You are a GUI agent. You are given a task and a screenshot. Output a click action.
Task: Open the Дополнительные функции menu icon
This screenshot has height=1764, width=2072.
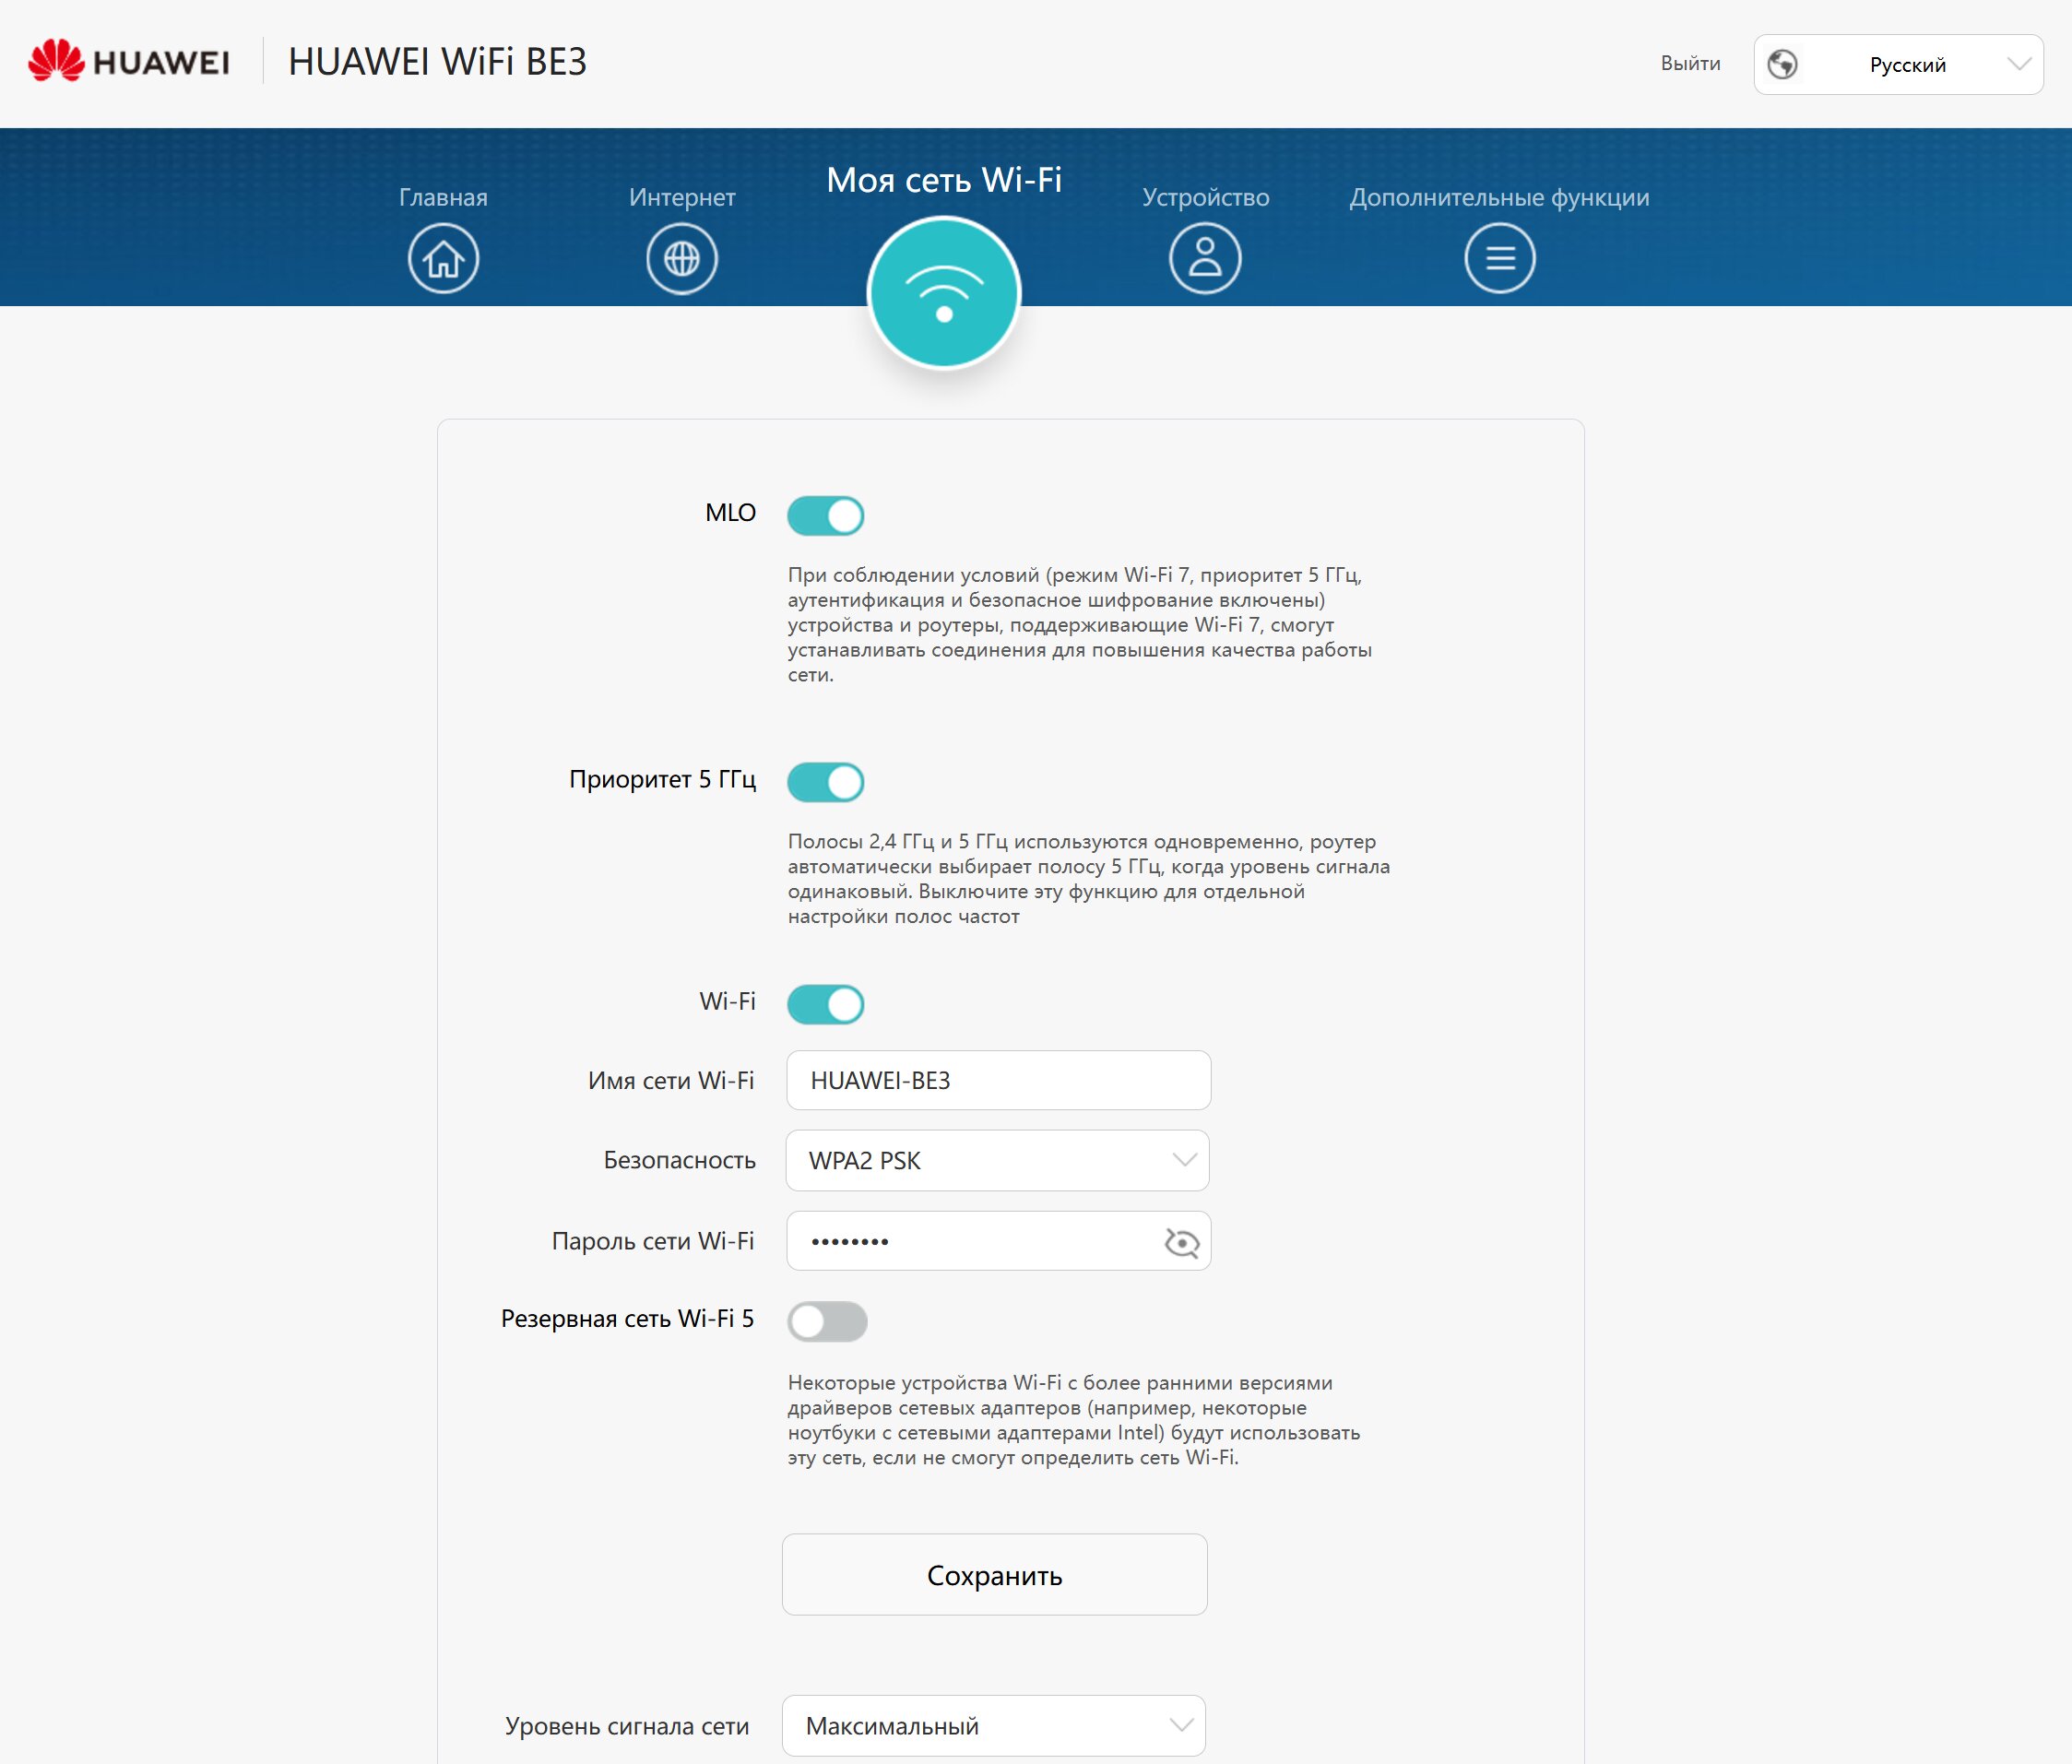coord(1500,258)
